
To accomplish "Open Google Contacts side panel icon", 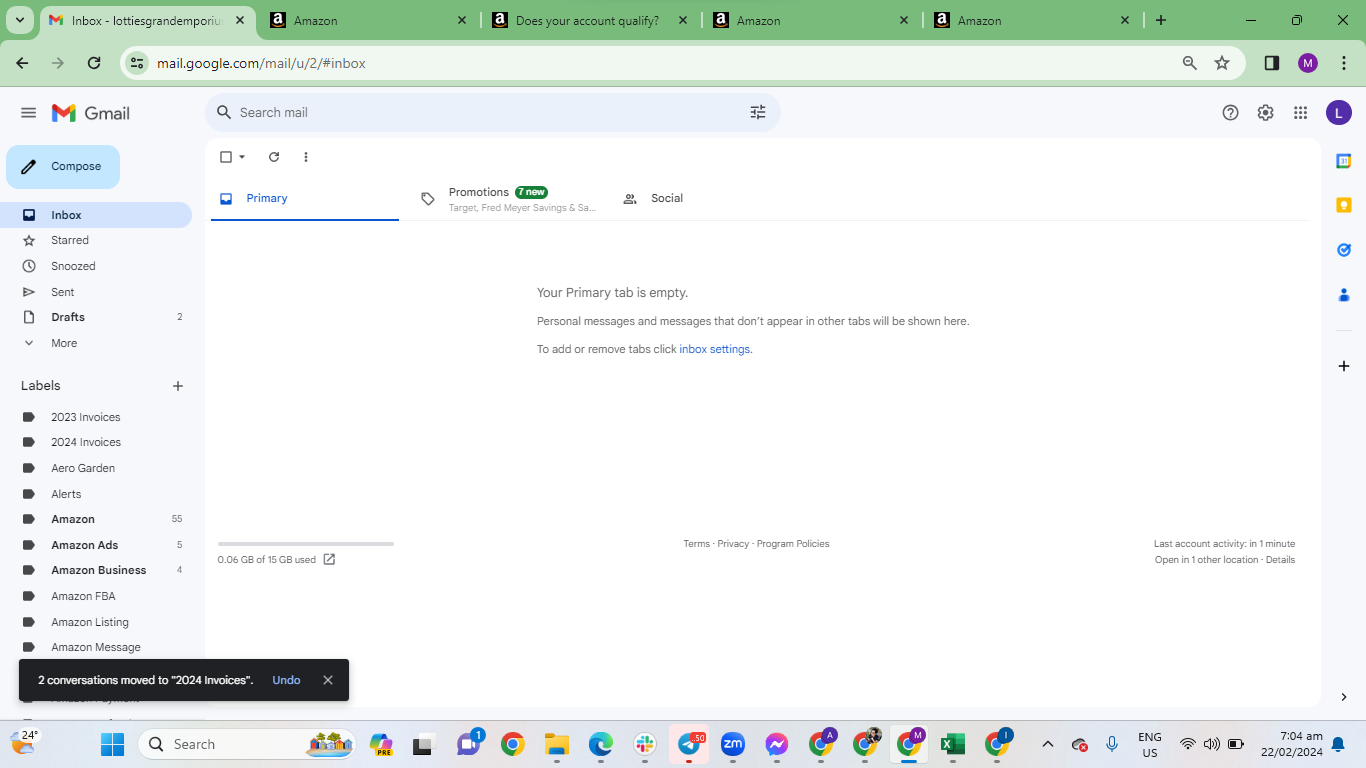I will (x=1344, y=295).
